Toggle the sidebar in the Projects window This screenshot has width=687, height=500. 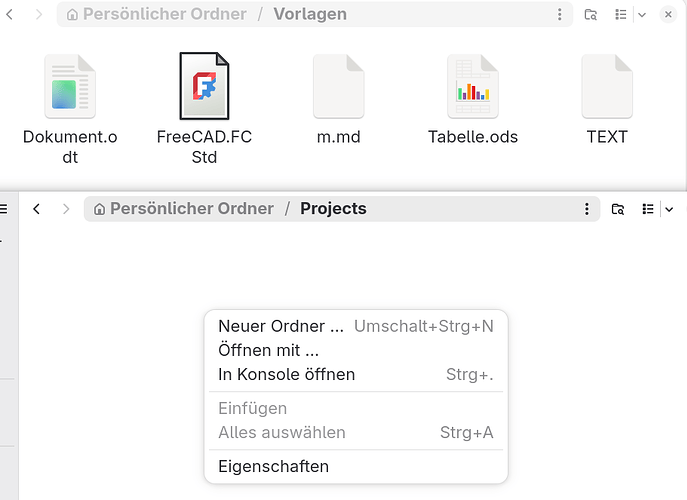point(4,209)
